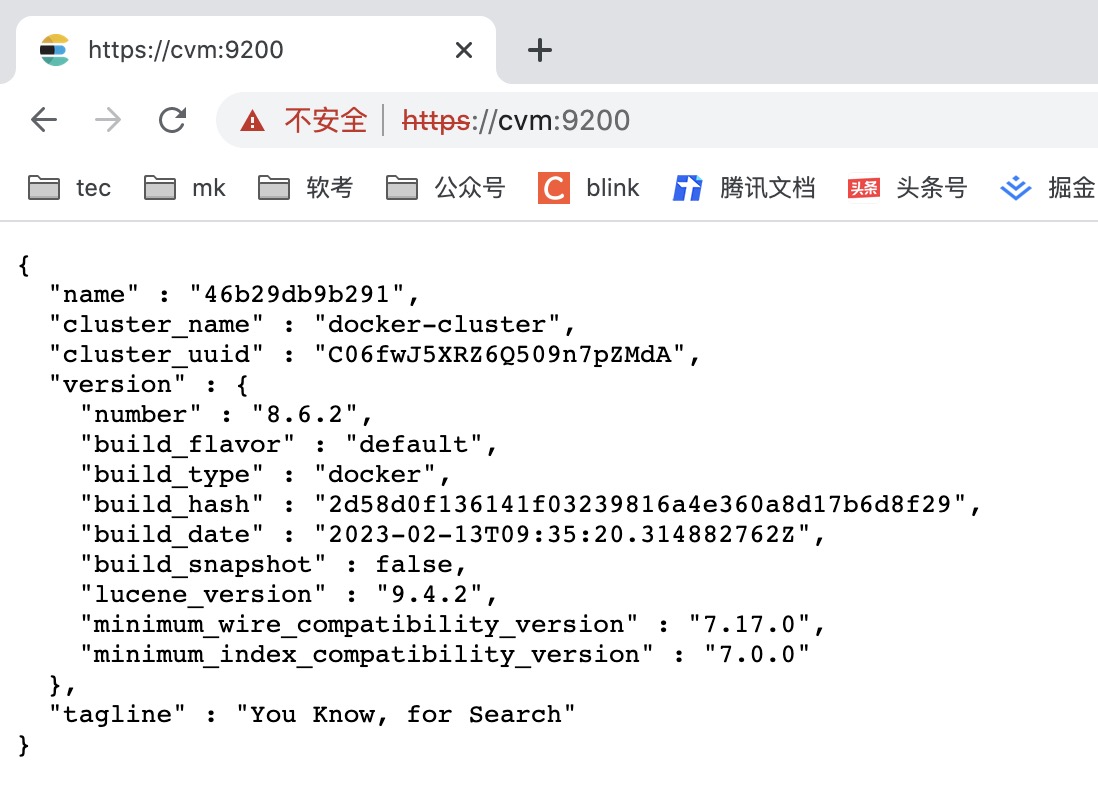This screenshot has height=790, width=1098.
Task: Close the https://cvm:9200 tab
Action: coord(464,50)
